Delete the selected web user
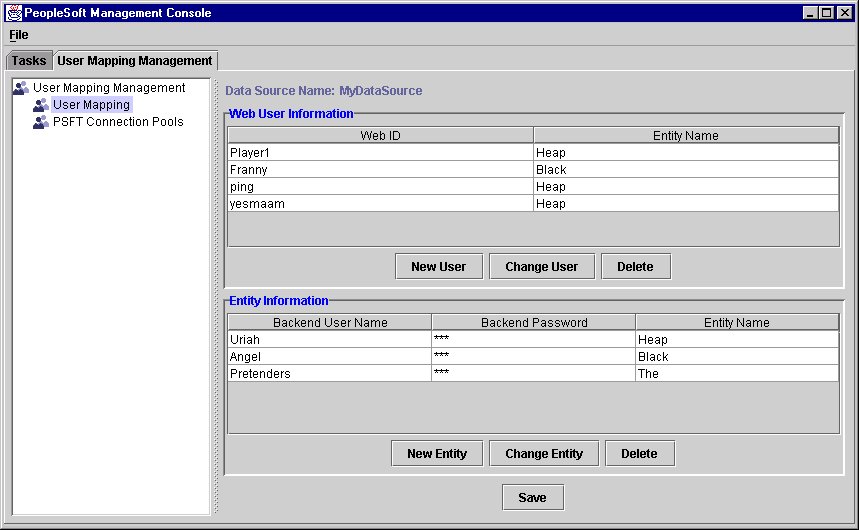This screenshot has height=530, width=859. 635,266
